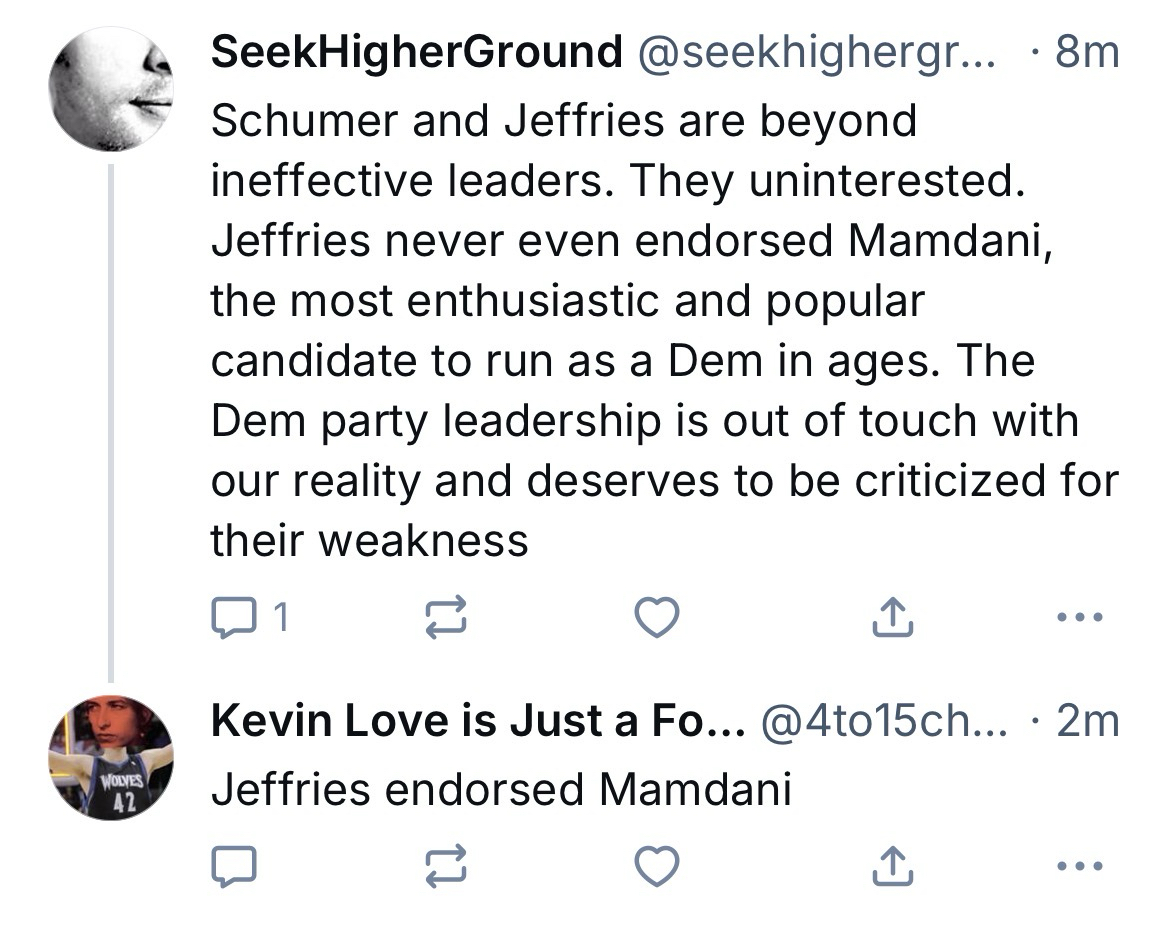This screenshot has height=932, width=1170.
Task: Click the "Kevin Love is Just a Fo..." name
Action: [476, 722]
